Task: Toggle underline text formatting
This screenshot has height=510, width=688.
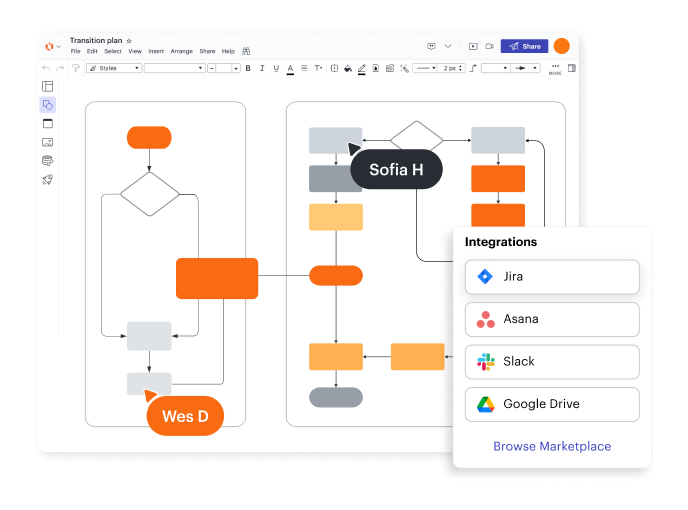Action: 276,68
